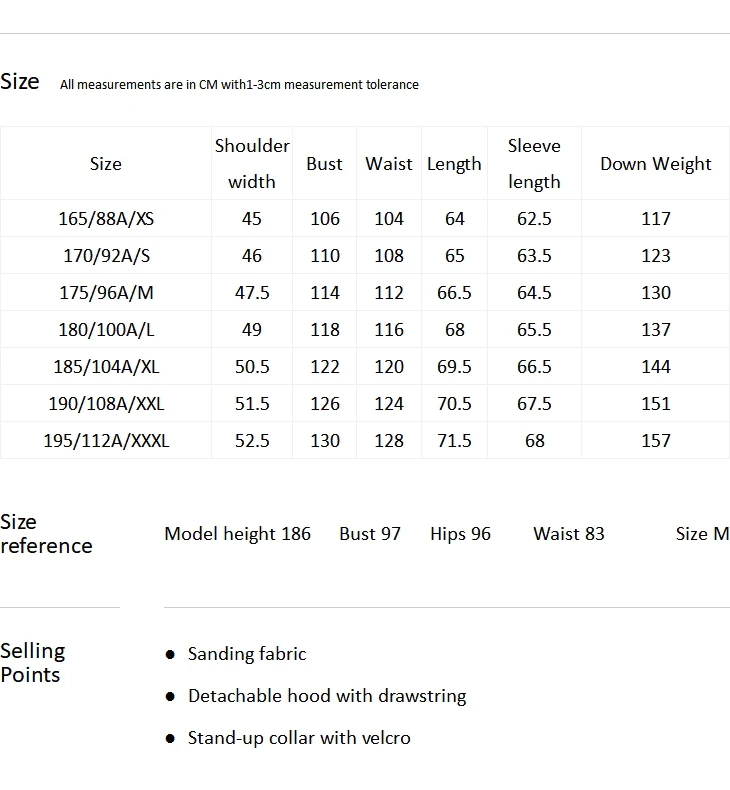
Task: Select the 190/108A/XXL size row label
Action: pyautogui.click(x=106, y=404)
